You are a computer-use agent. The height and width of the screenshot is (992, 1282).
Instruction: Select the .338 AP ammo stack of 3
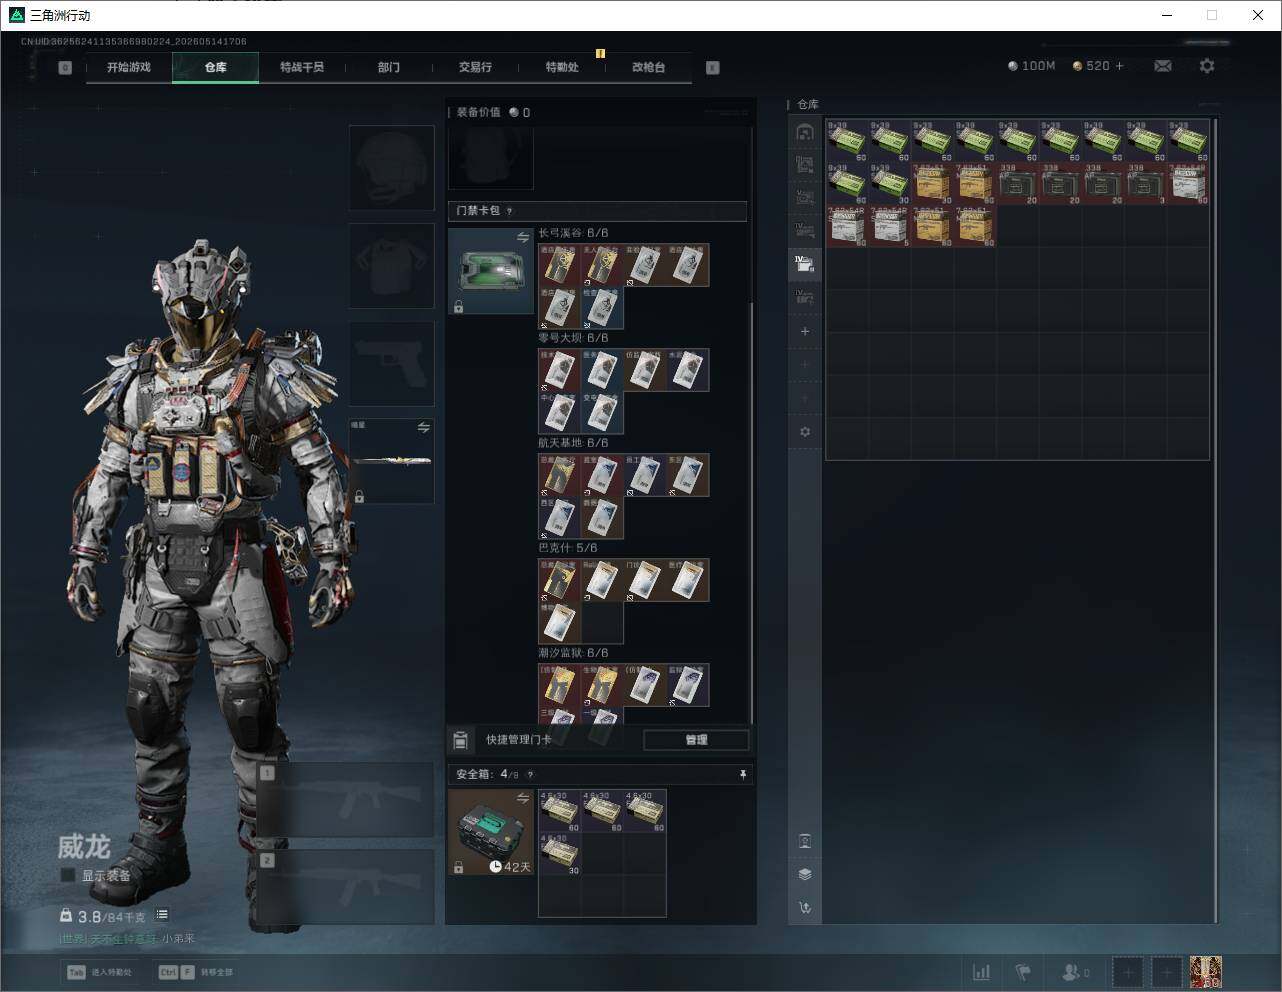[x=1146, y=183]
